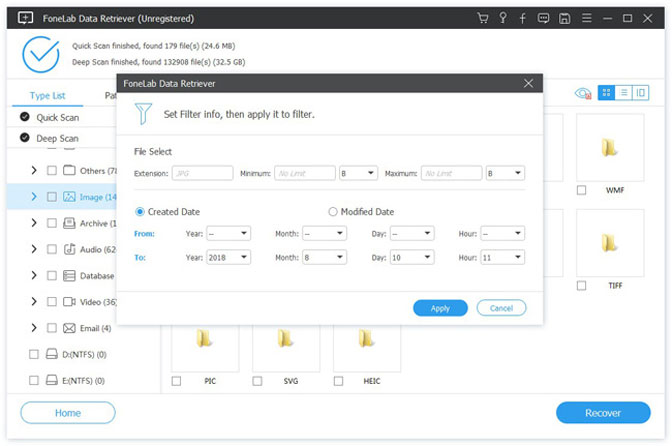Select the Created Date radio button
The width and height of the screenshot is (672, 446).
pyautogui.click(x=140, y=212)
